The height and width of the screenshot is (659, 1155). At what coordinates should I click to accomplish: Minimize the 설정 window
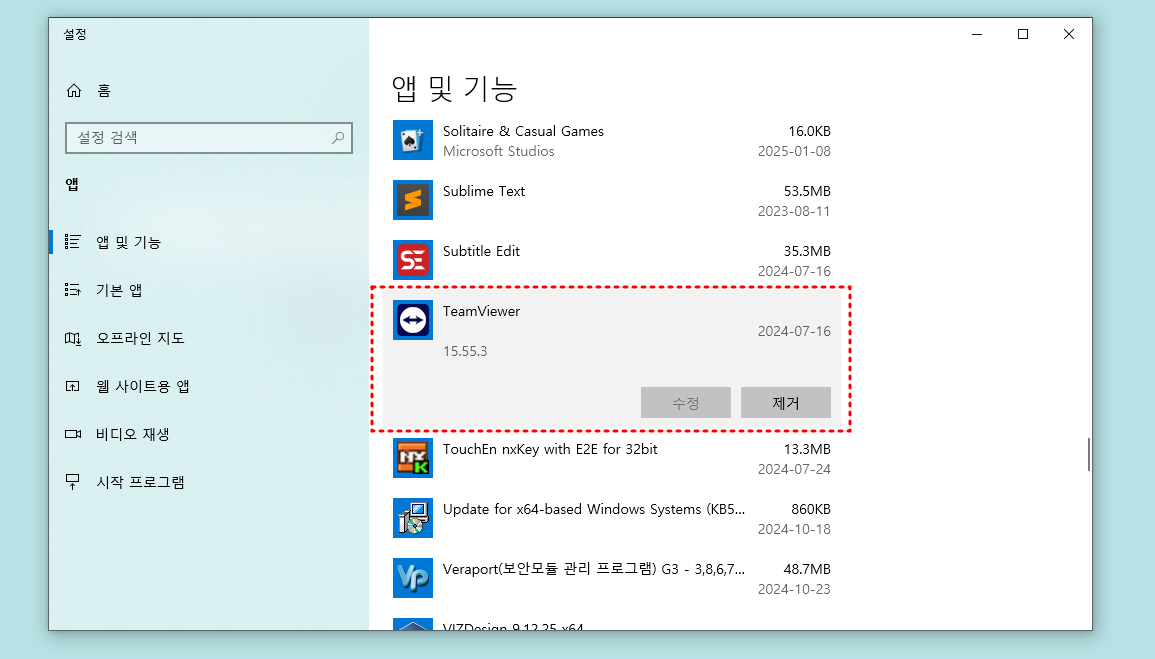pos(977,34)
